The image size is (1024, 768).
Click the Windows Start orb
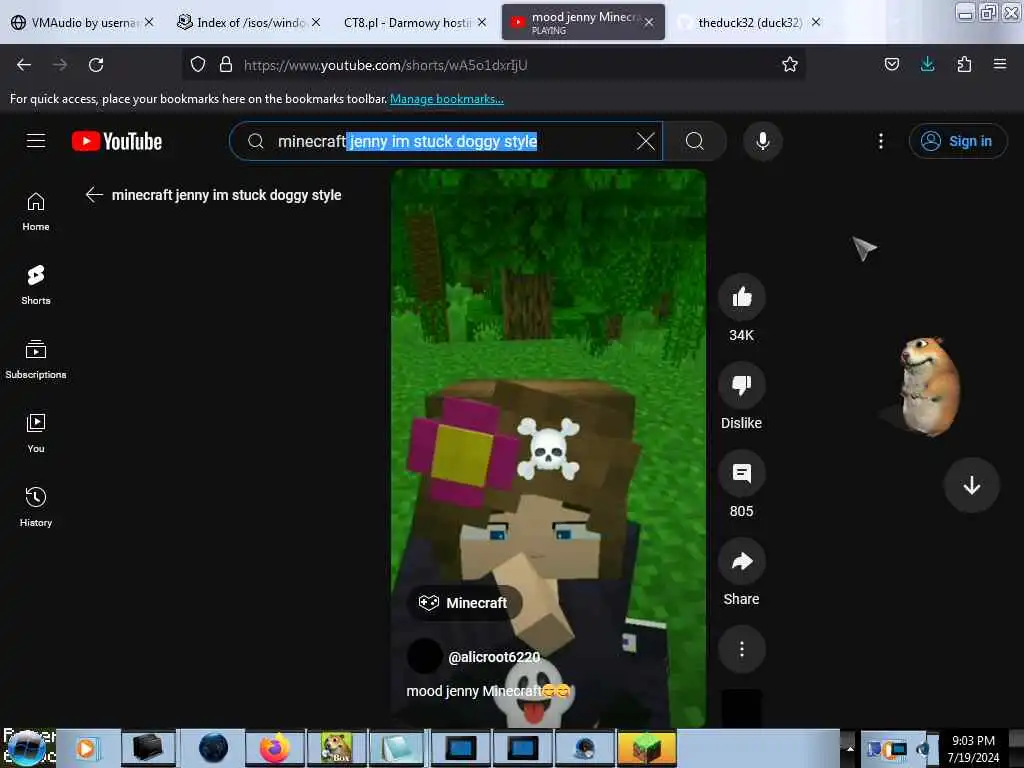click(26, 748)
